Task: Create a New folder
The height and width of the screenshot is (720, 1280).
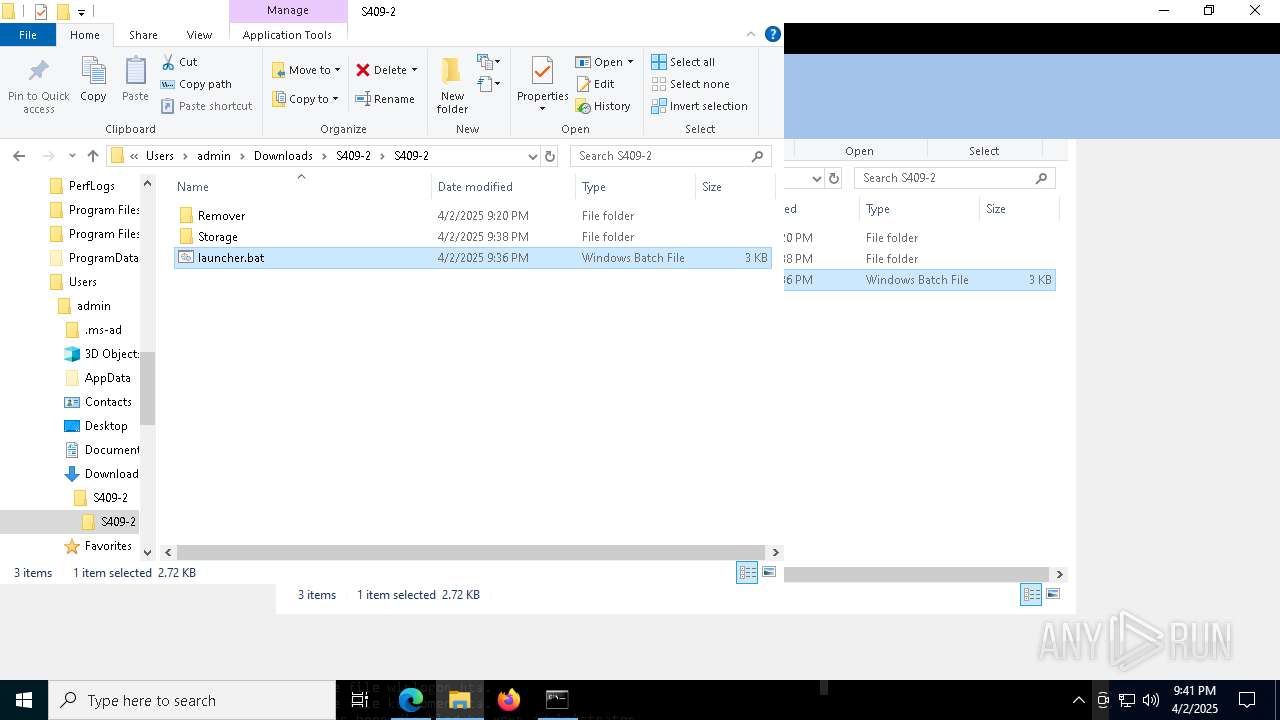Action: [x=452, y=84]
